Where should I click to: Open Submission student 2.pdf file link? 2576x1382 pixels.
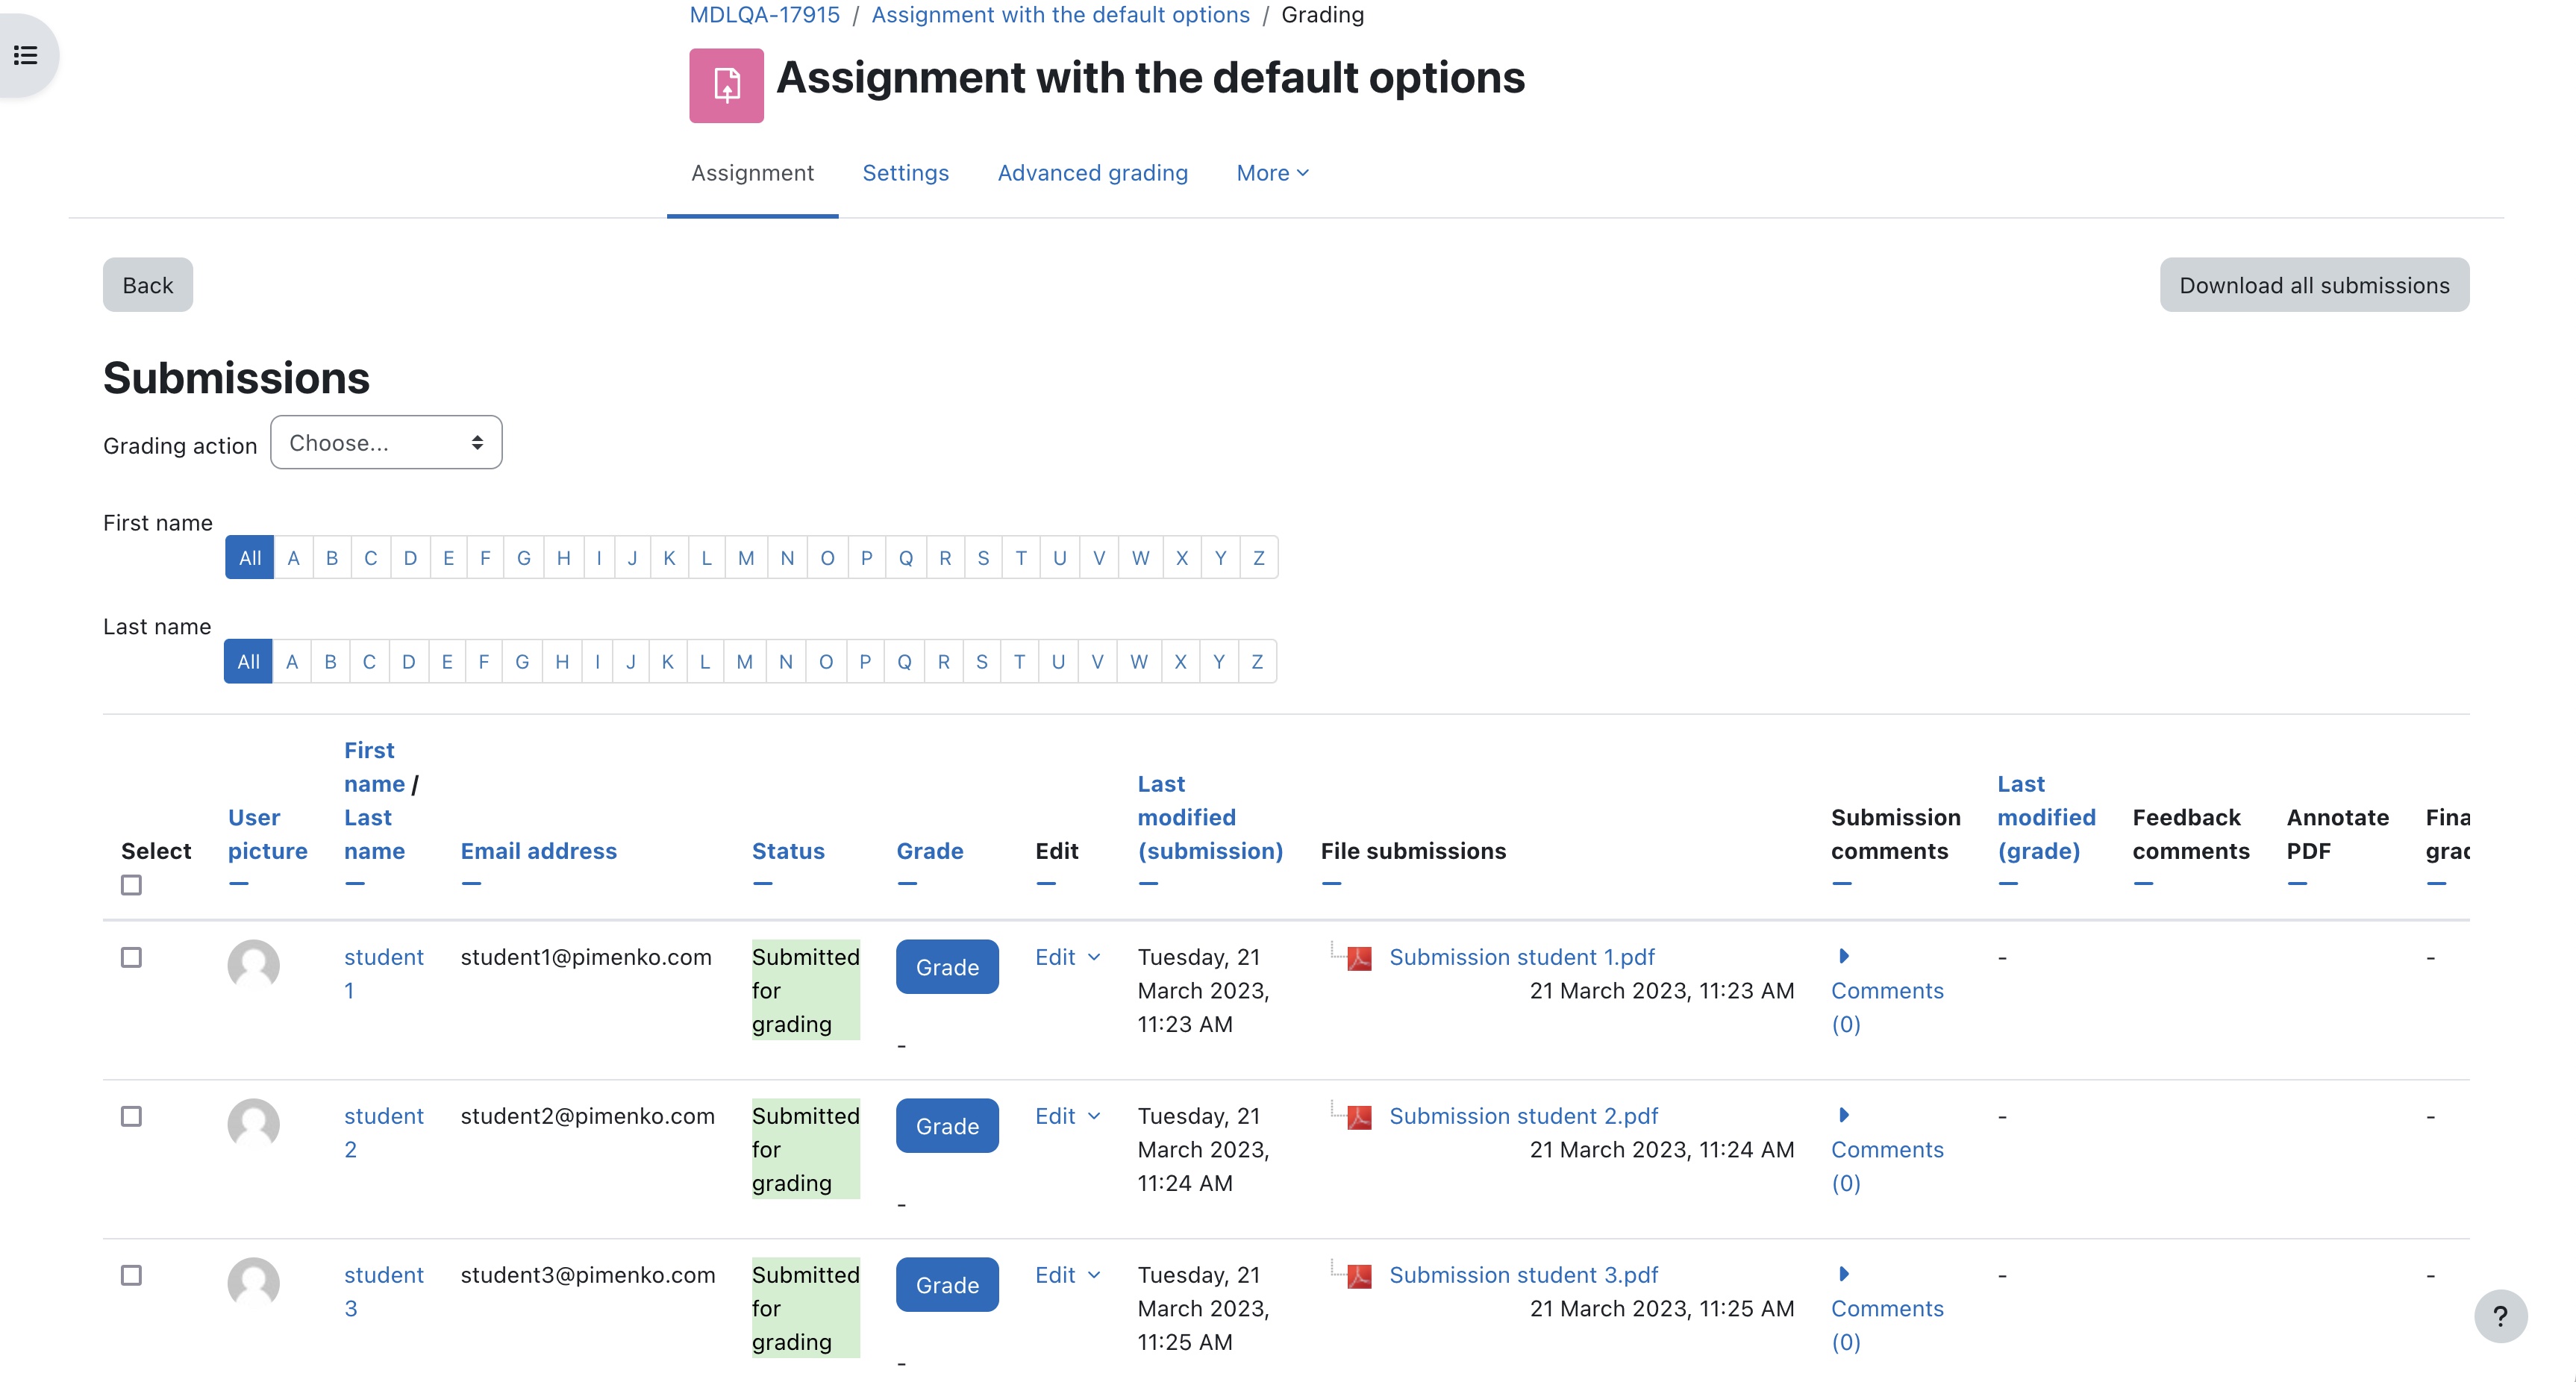[1523, 1116]
